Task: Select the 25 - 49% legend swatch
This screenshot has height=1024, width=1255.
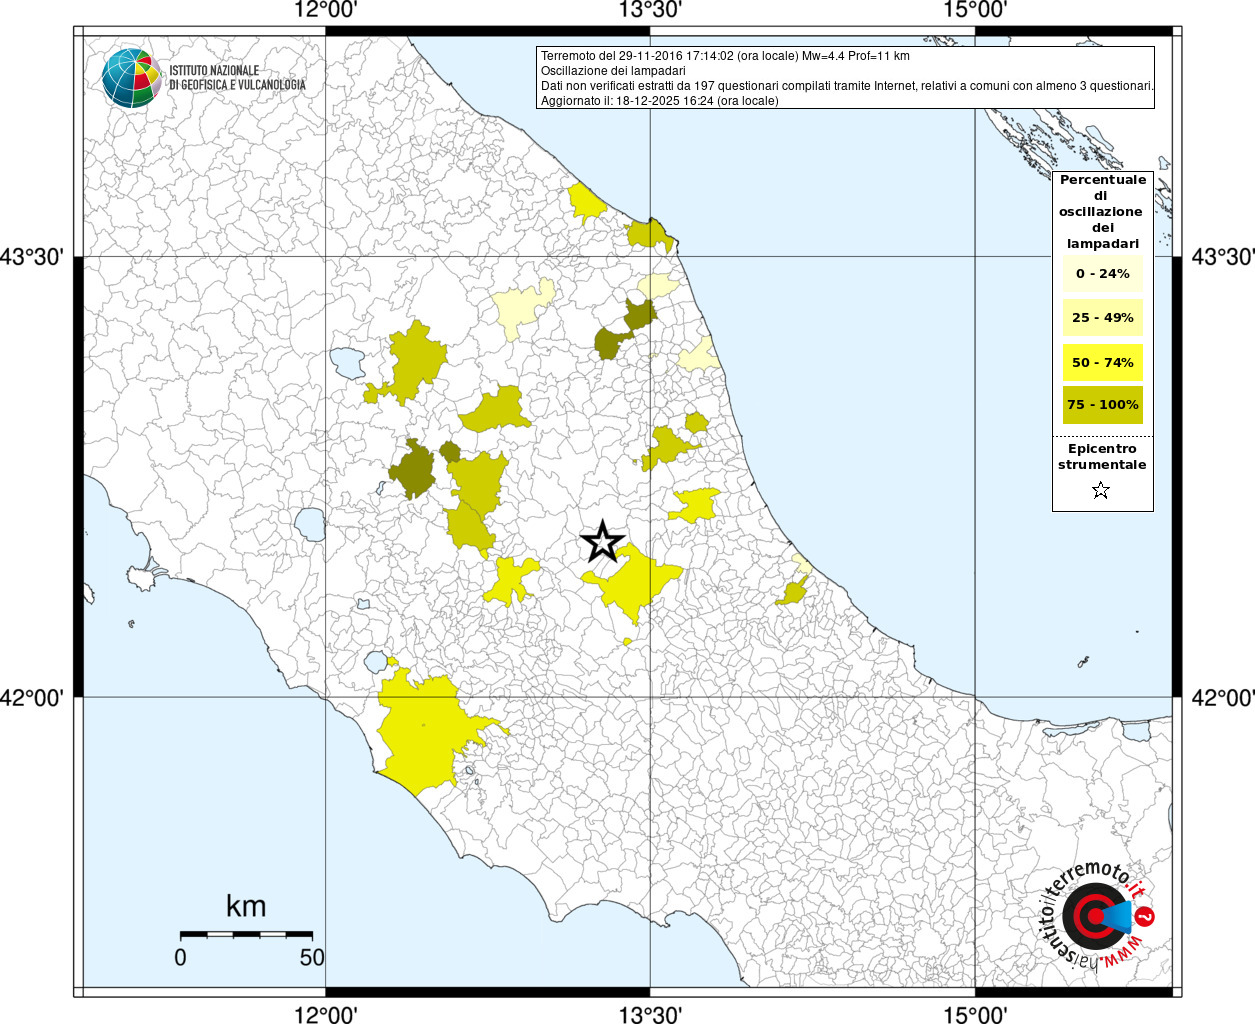Action: [1102, 318]
